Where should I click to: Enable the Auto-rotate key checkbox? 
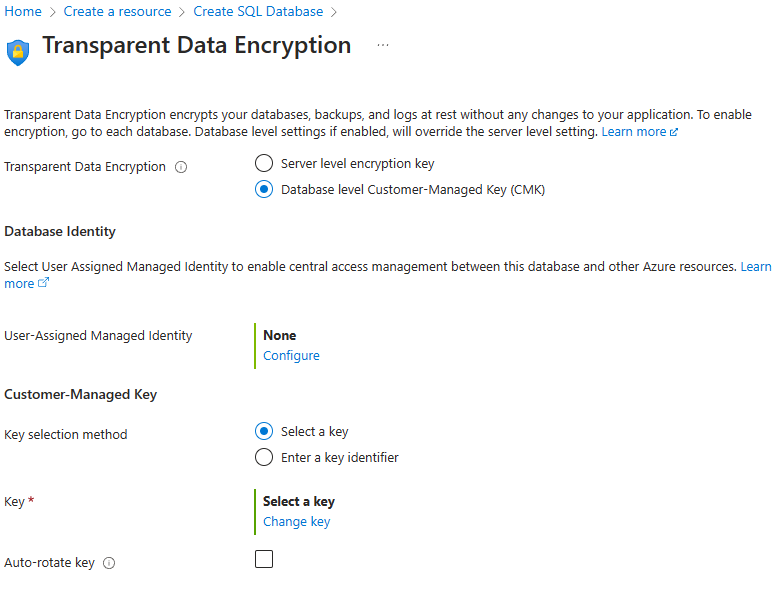coord(264,559)
